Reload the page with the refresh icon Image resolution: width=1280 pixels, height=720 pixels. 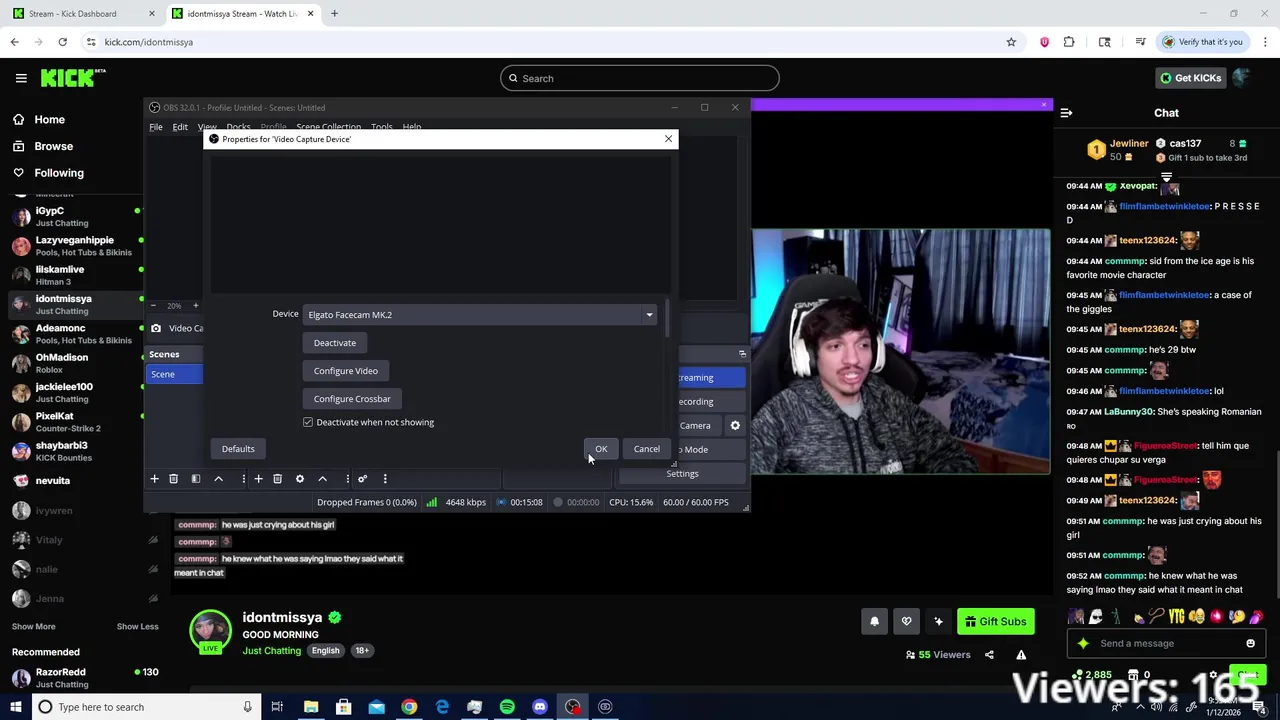(x=62, y=42)
